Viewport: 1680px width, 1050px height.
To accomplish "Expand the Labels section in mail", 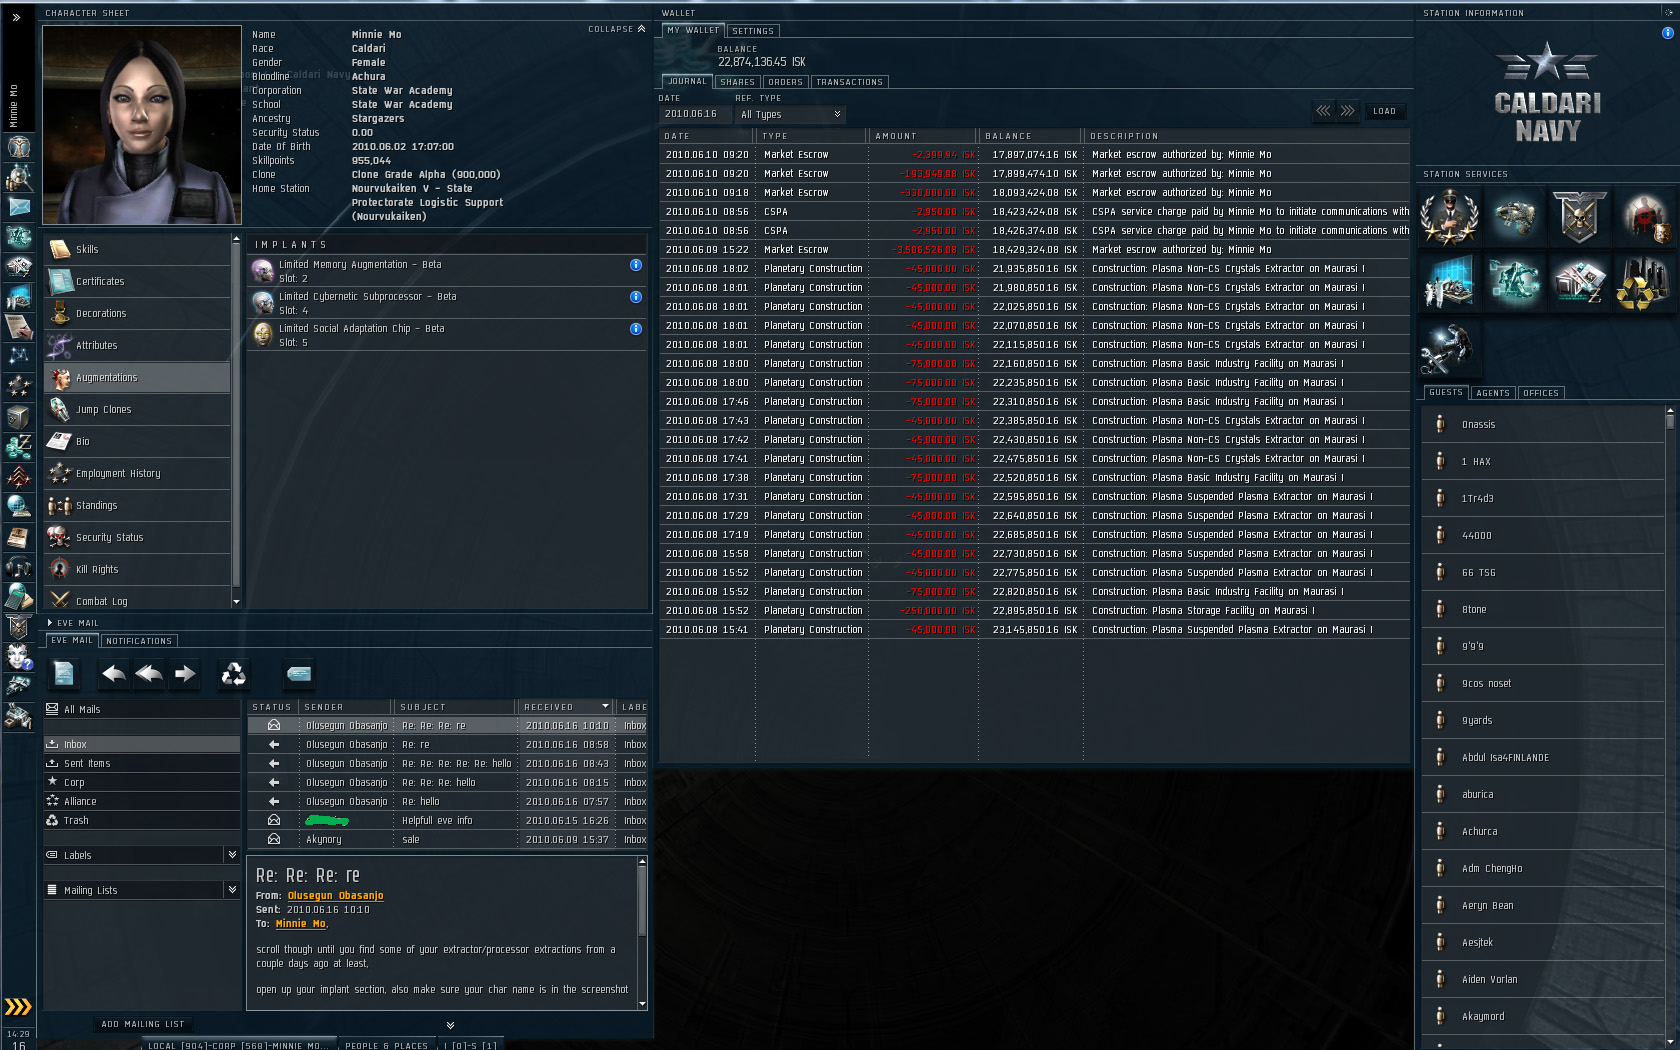I will pos(232,855).
